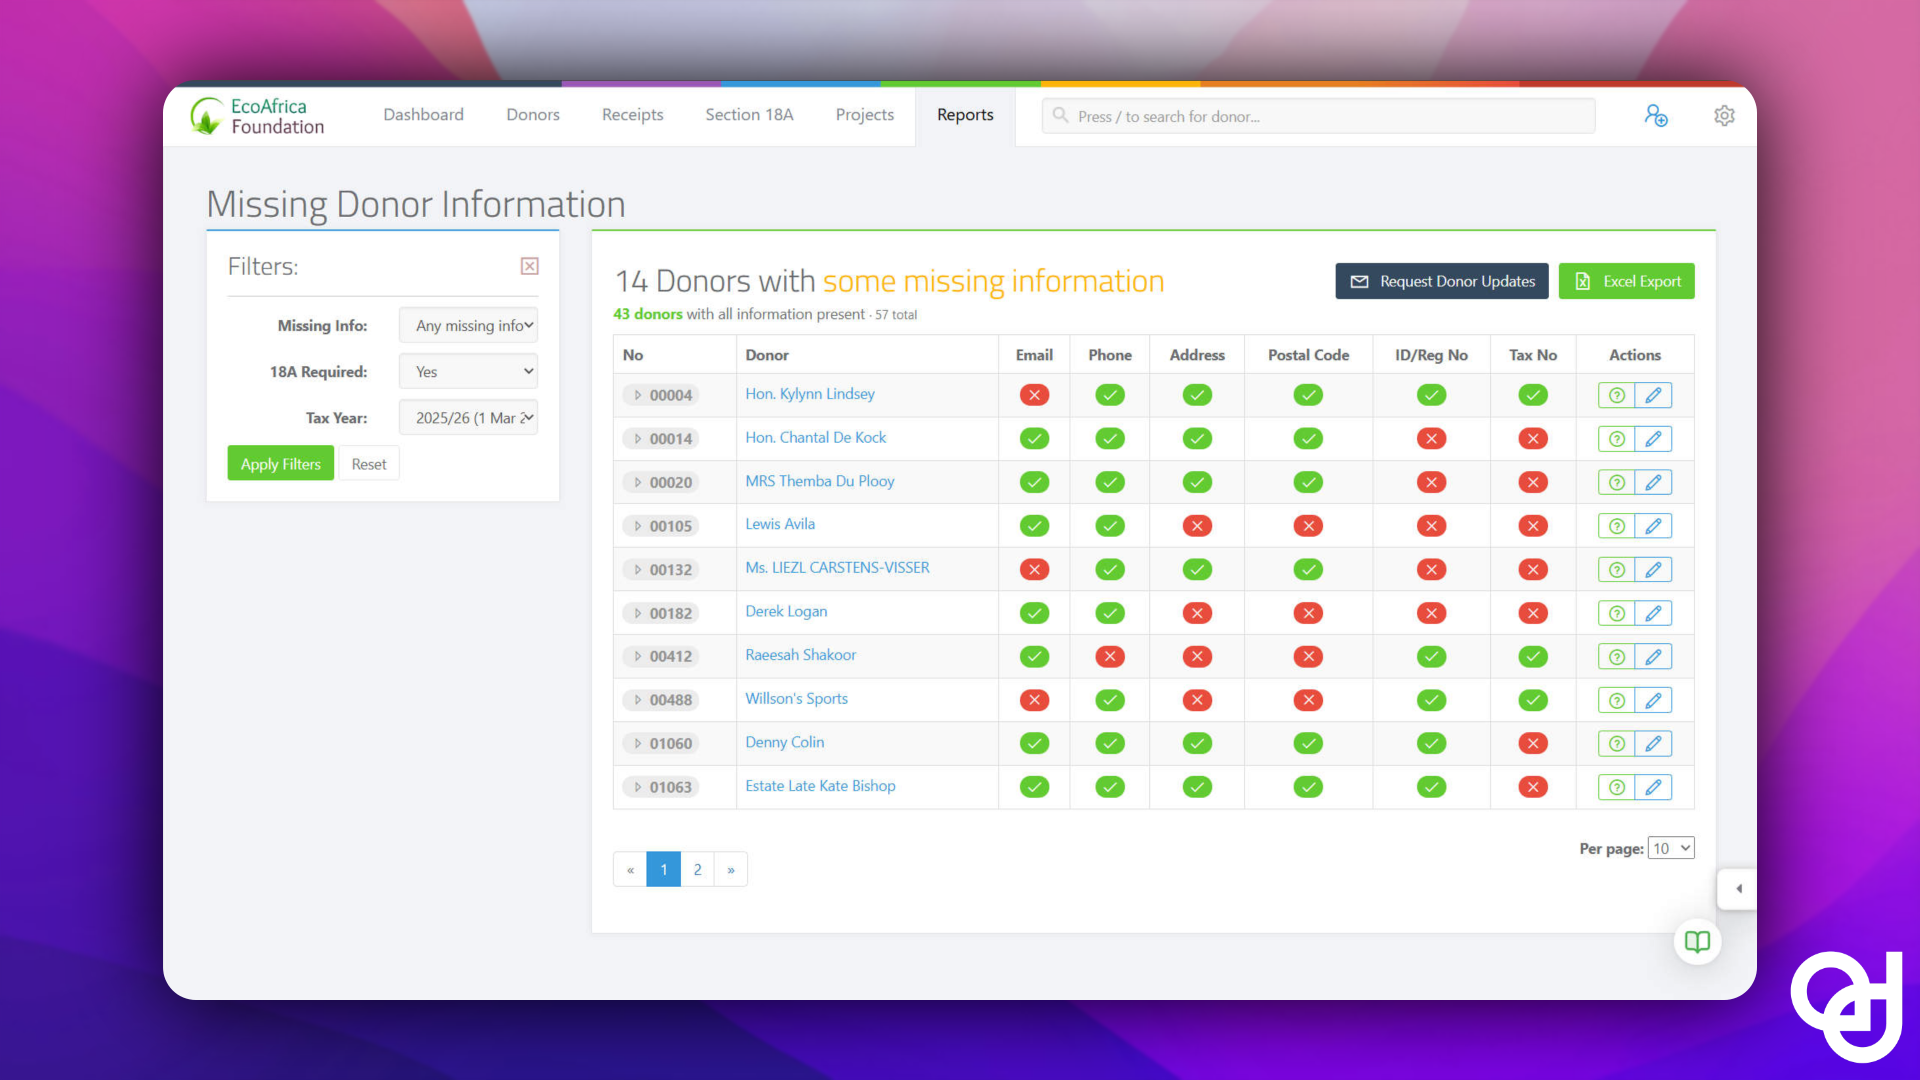Open the book documentation icon
Viewport: 1920px width, 1080px height.
click(1697, 941)
